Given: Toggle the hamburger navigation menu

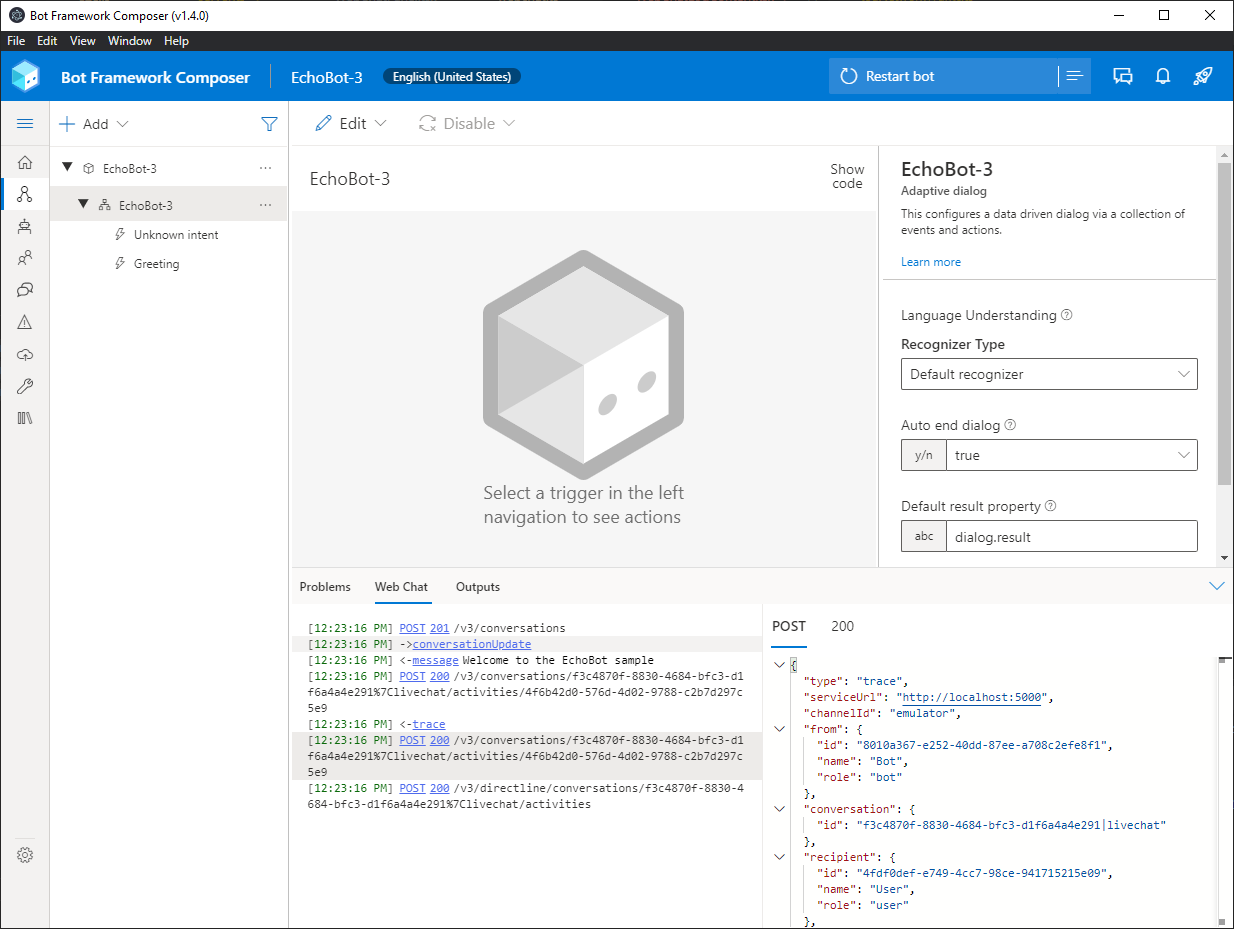Looking at the screenshot, I should pos(25,124).
